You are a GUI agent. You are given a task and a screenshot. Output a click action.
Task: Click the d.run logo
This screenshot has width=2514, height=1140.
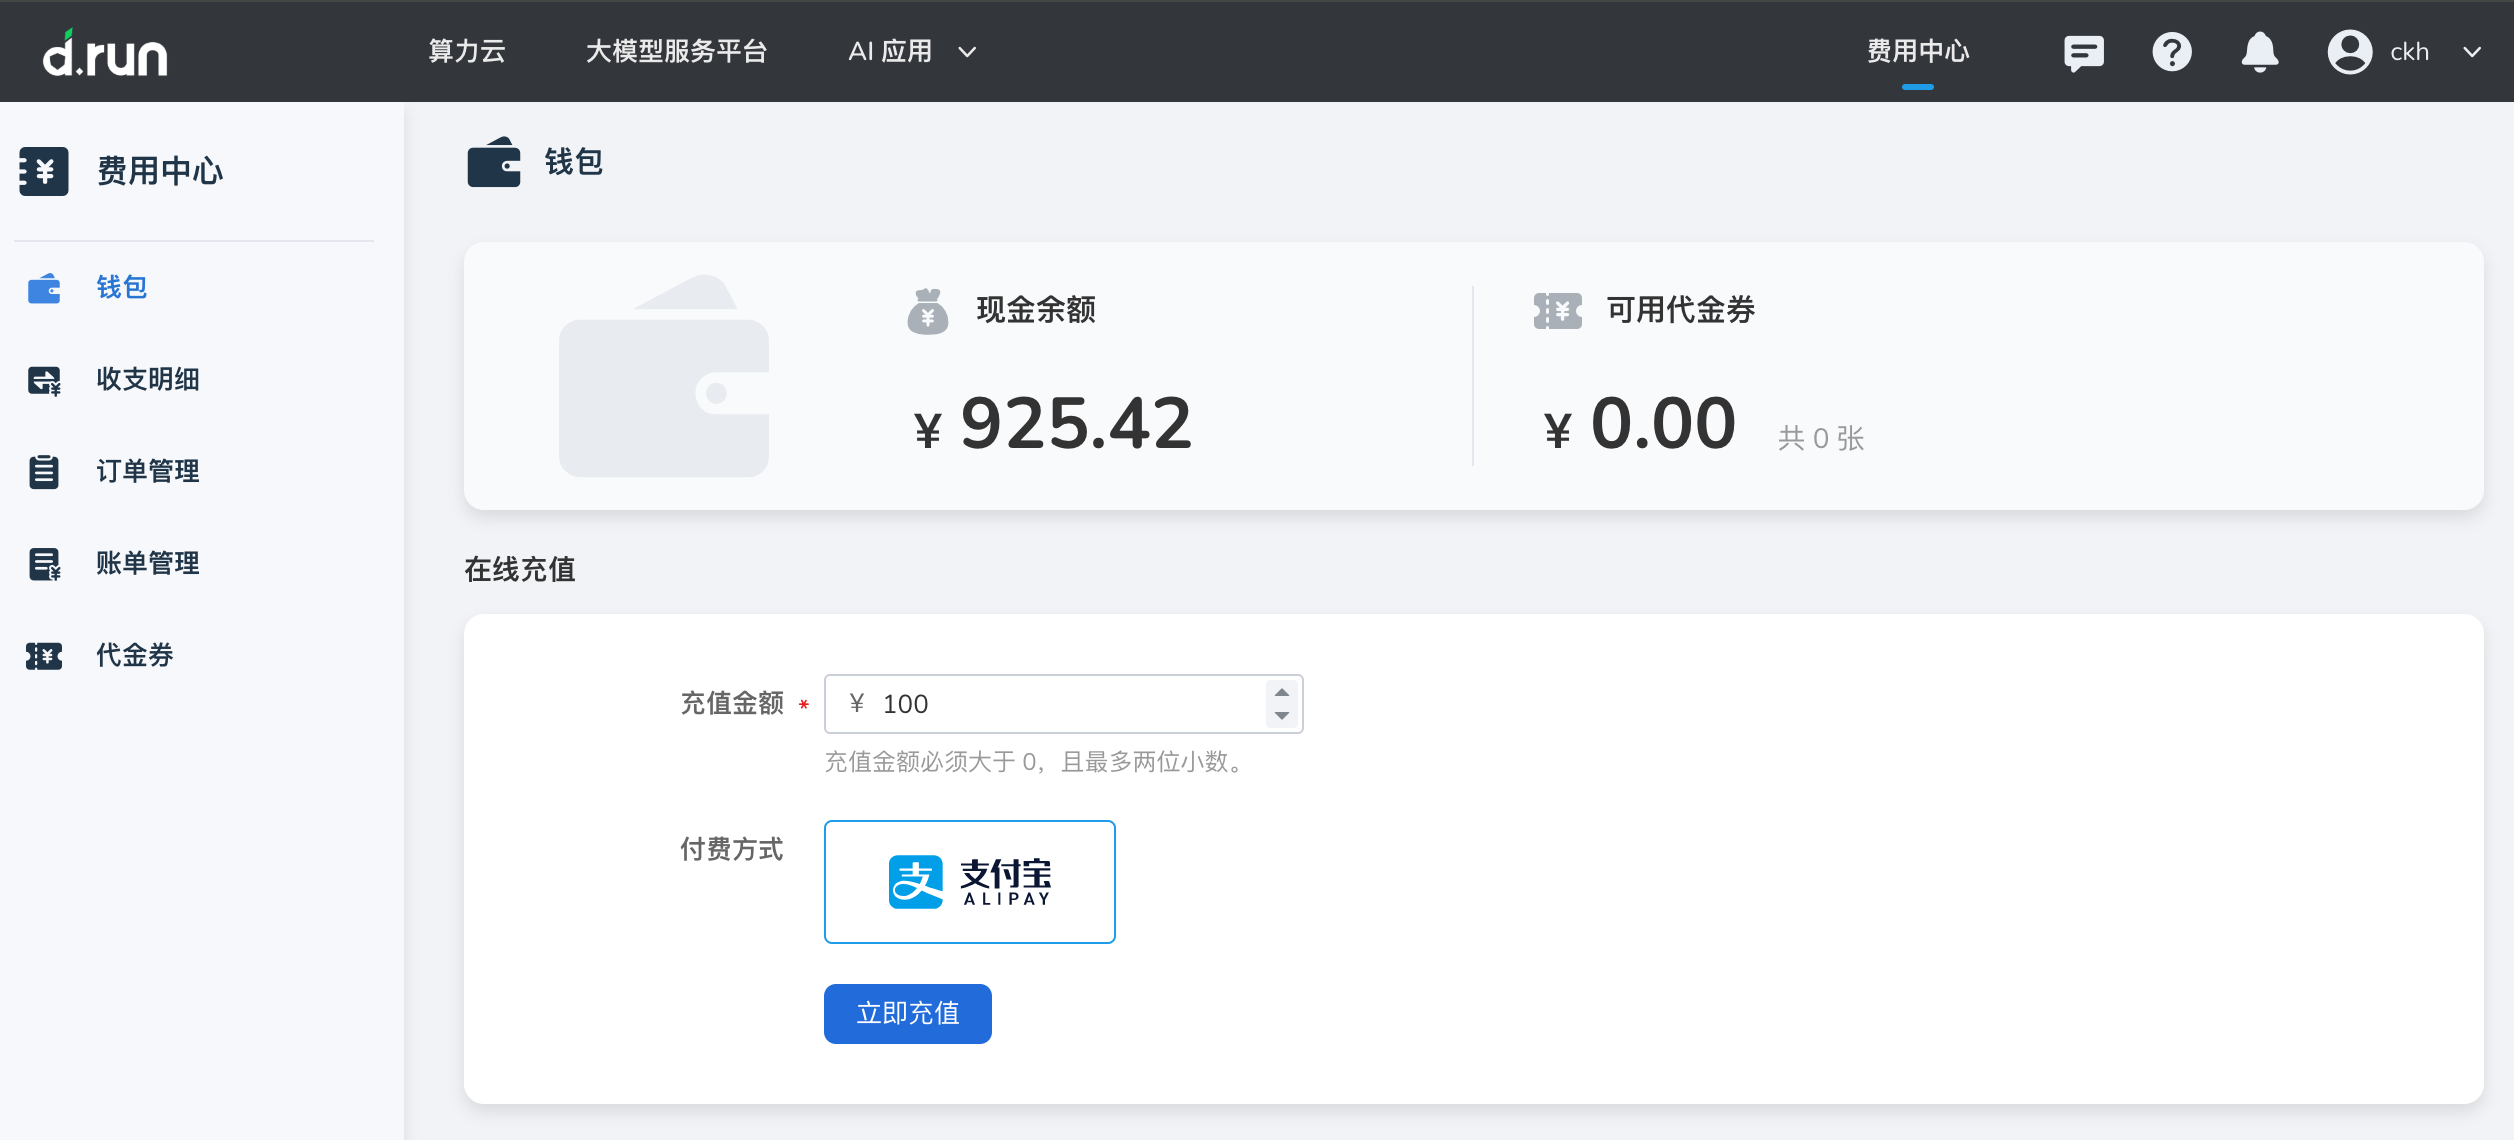click(x=105, y=54)
